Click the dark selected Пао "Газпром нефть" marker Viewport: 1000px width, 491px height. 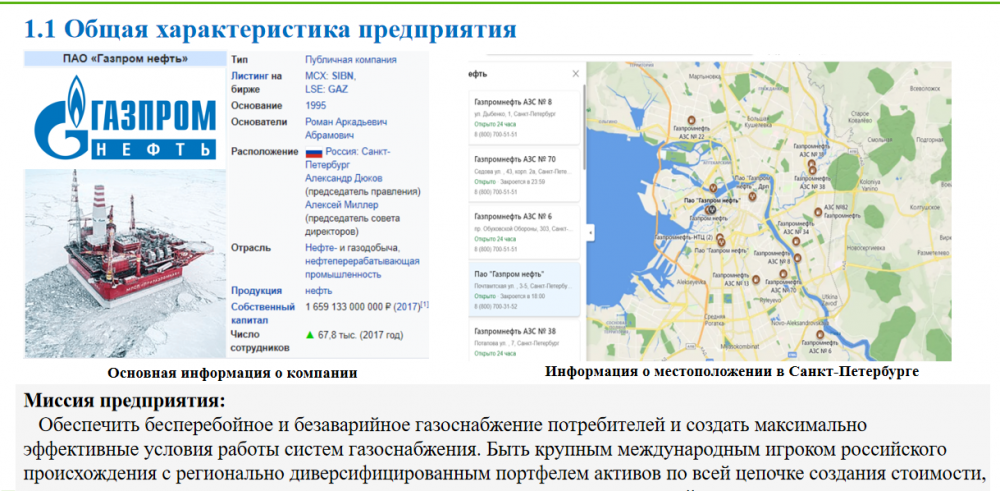(712, 209)
